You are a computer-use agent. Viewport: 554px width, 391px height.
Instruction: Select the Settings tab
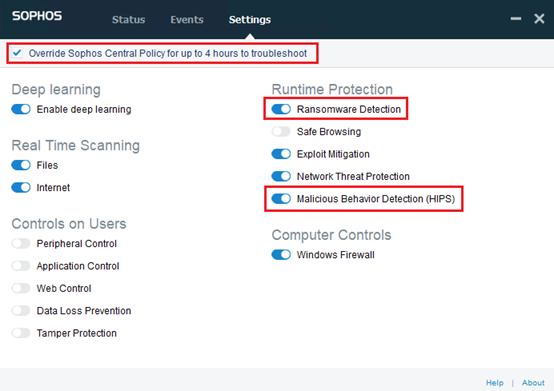pyautogui.click(x=250, y=19)
